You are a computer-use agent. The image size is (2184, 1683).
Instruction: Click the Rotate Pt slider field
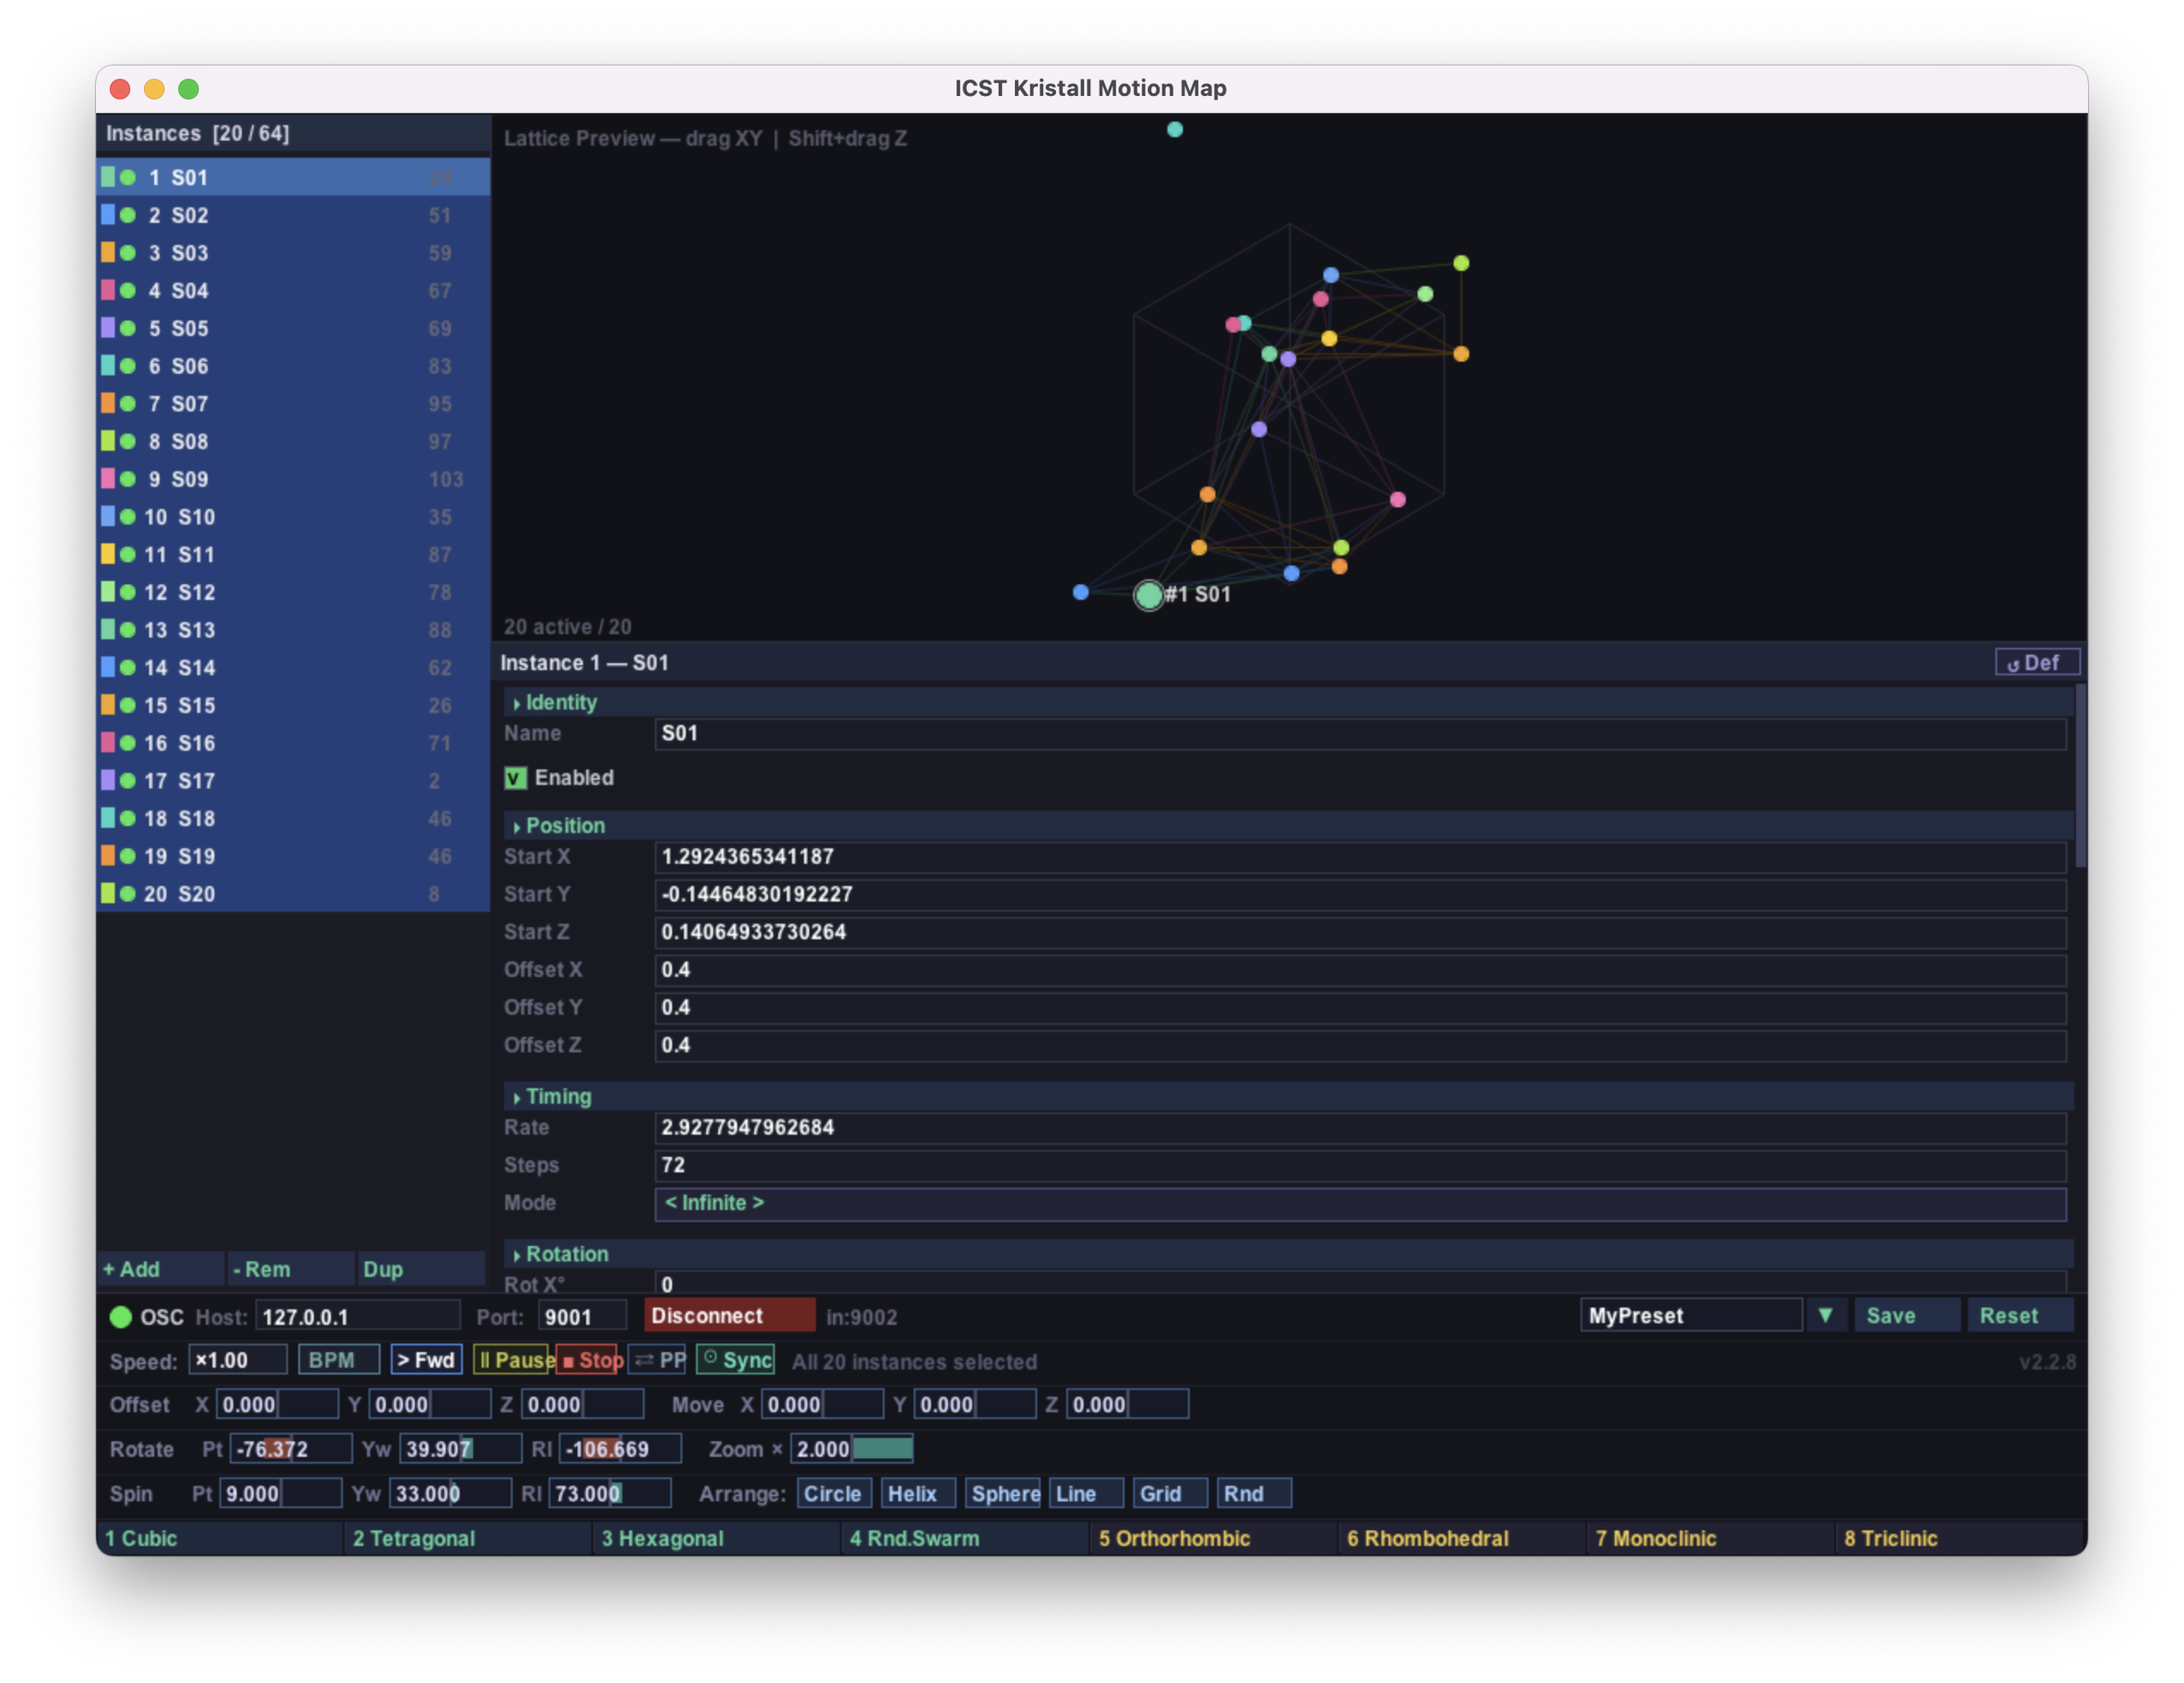(291, 1448)
